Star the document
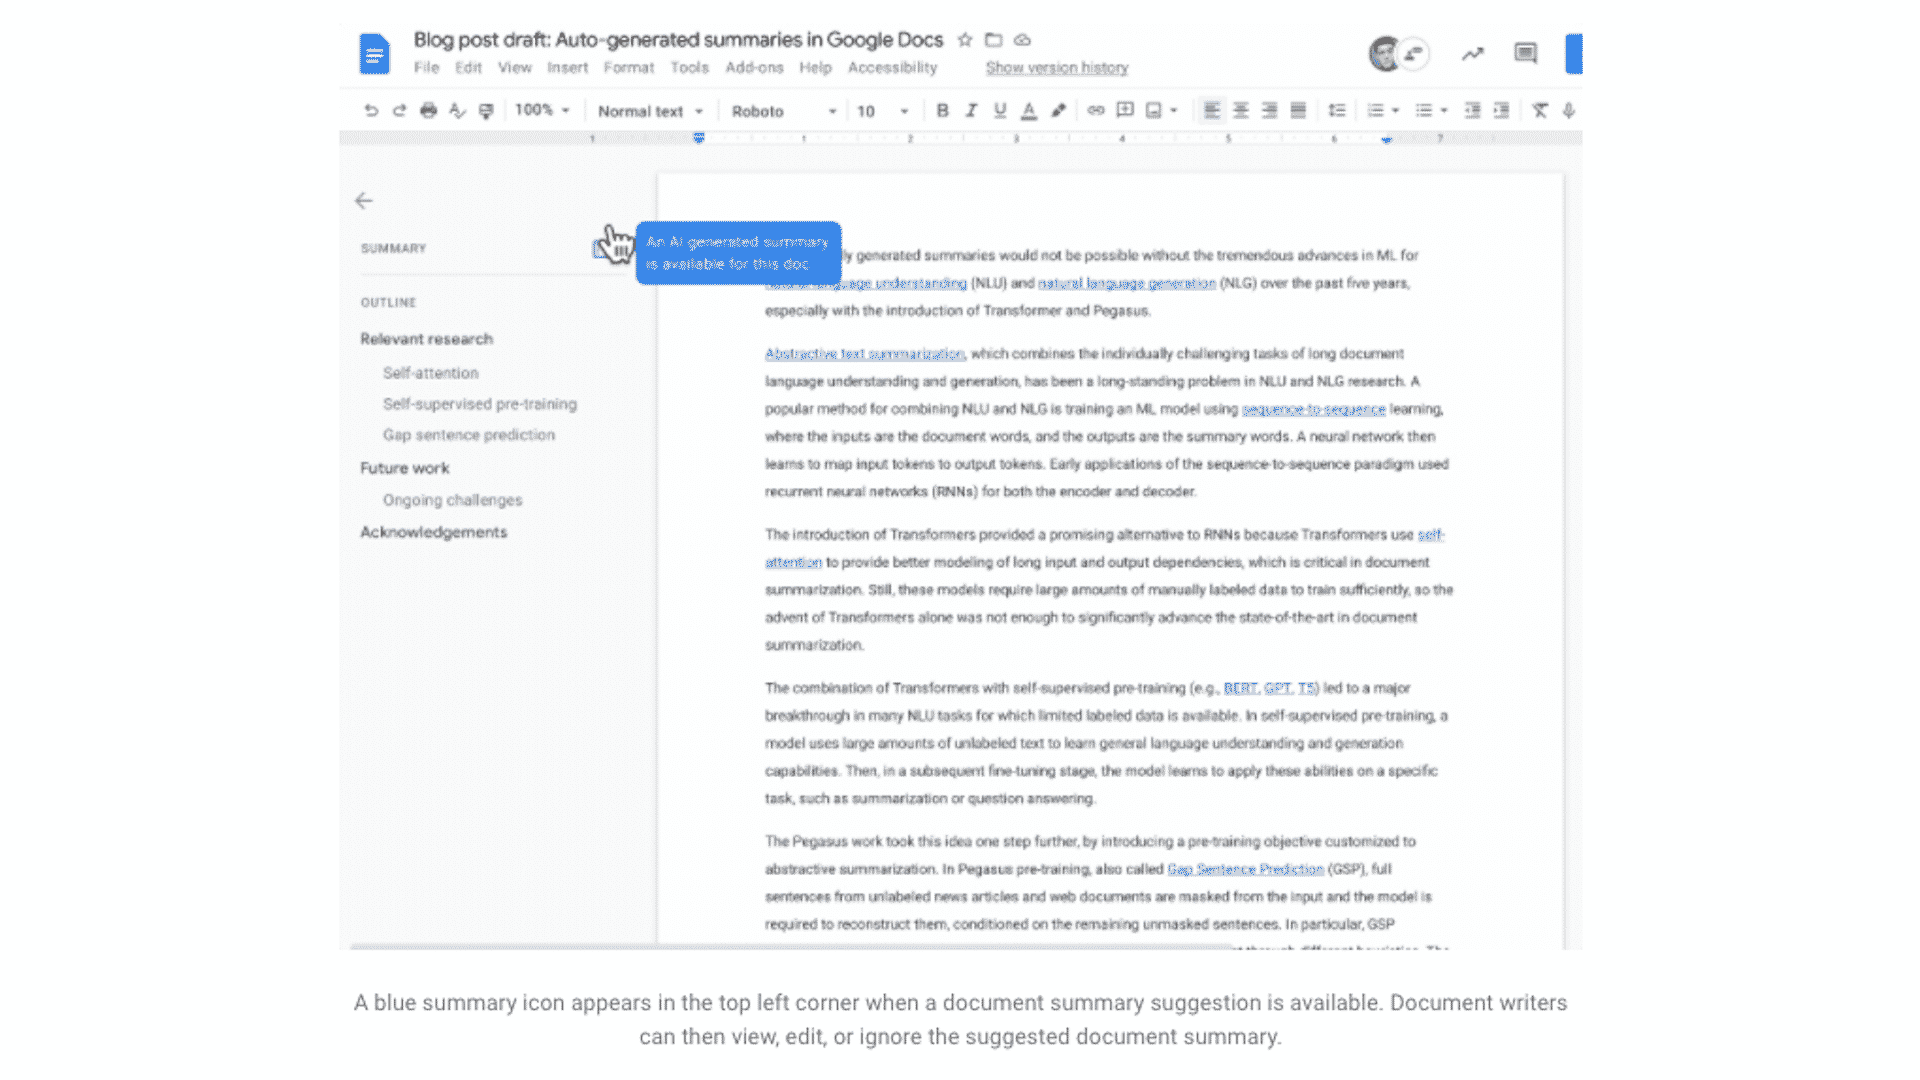Screen dimensions: 1920x1080 [x=965, y=40]
